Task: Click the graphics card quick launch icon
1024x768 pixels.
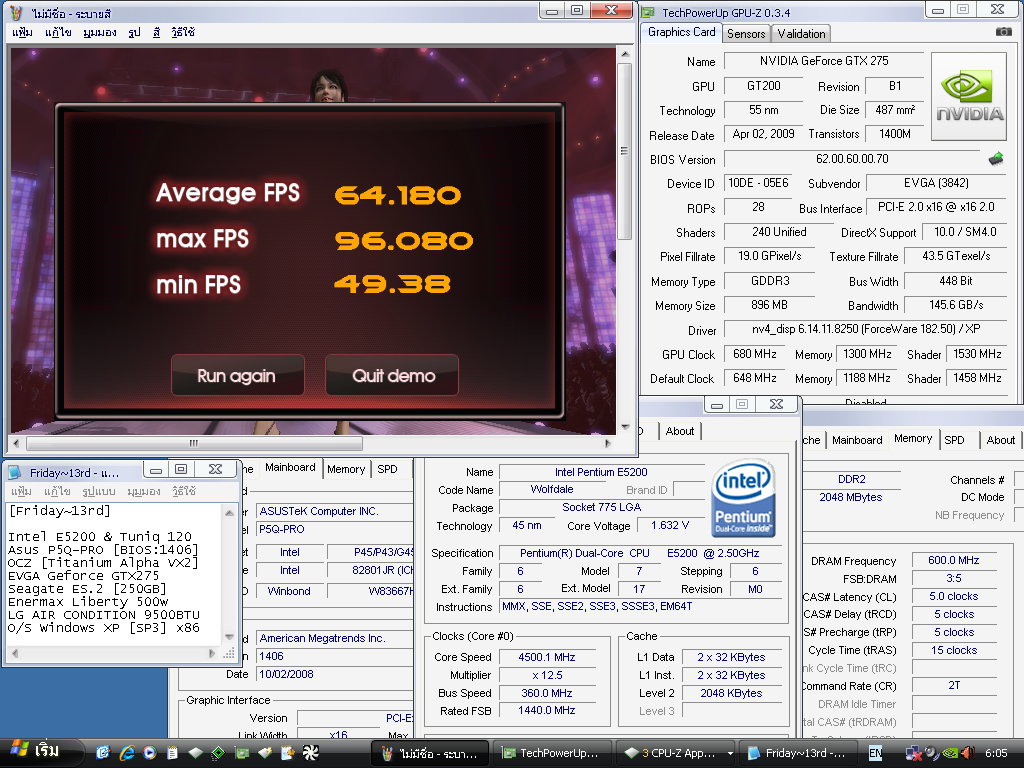Action: pyautogui.click(x=242, y=753)
